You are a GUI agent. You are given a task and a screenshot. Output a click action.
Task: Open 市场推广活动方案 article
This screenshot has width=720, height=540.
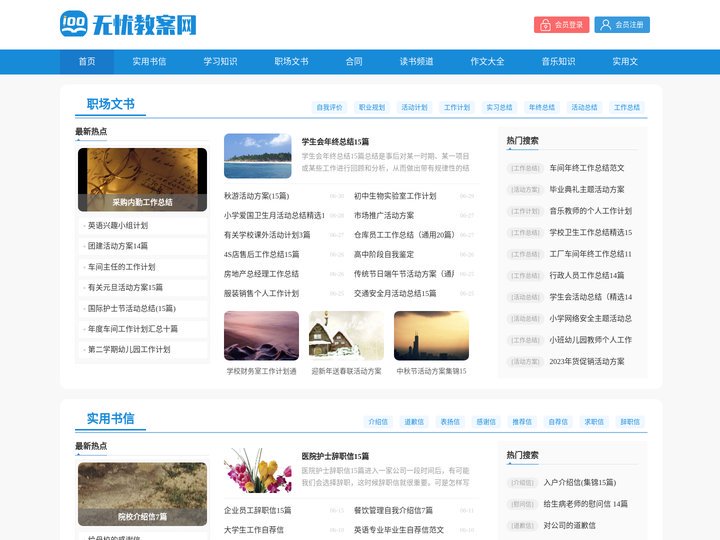[384, 215]
